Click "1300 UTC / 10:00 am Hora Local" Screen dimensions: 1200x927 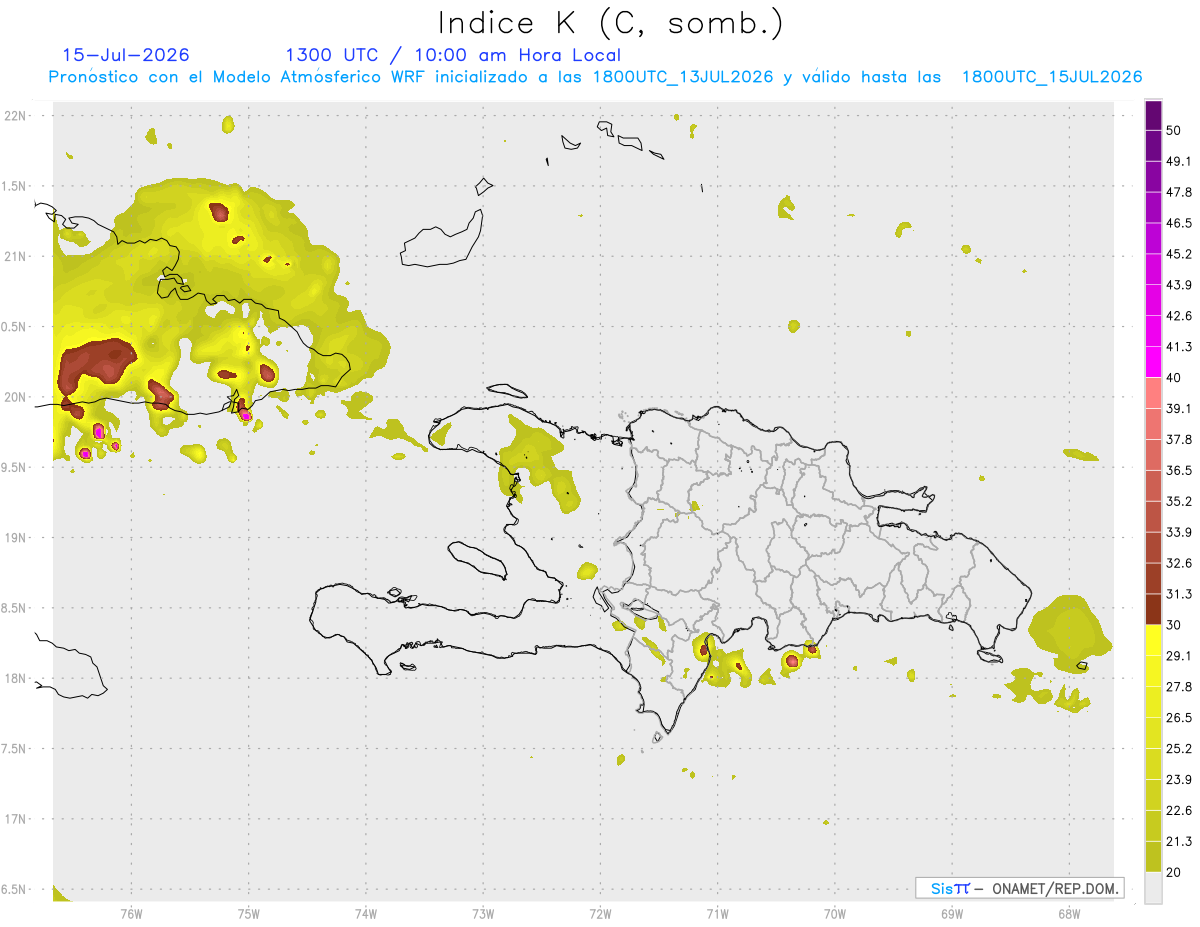click(x=453, y=55)
